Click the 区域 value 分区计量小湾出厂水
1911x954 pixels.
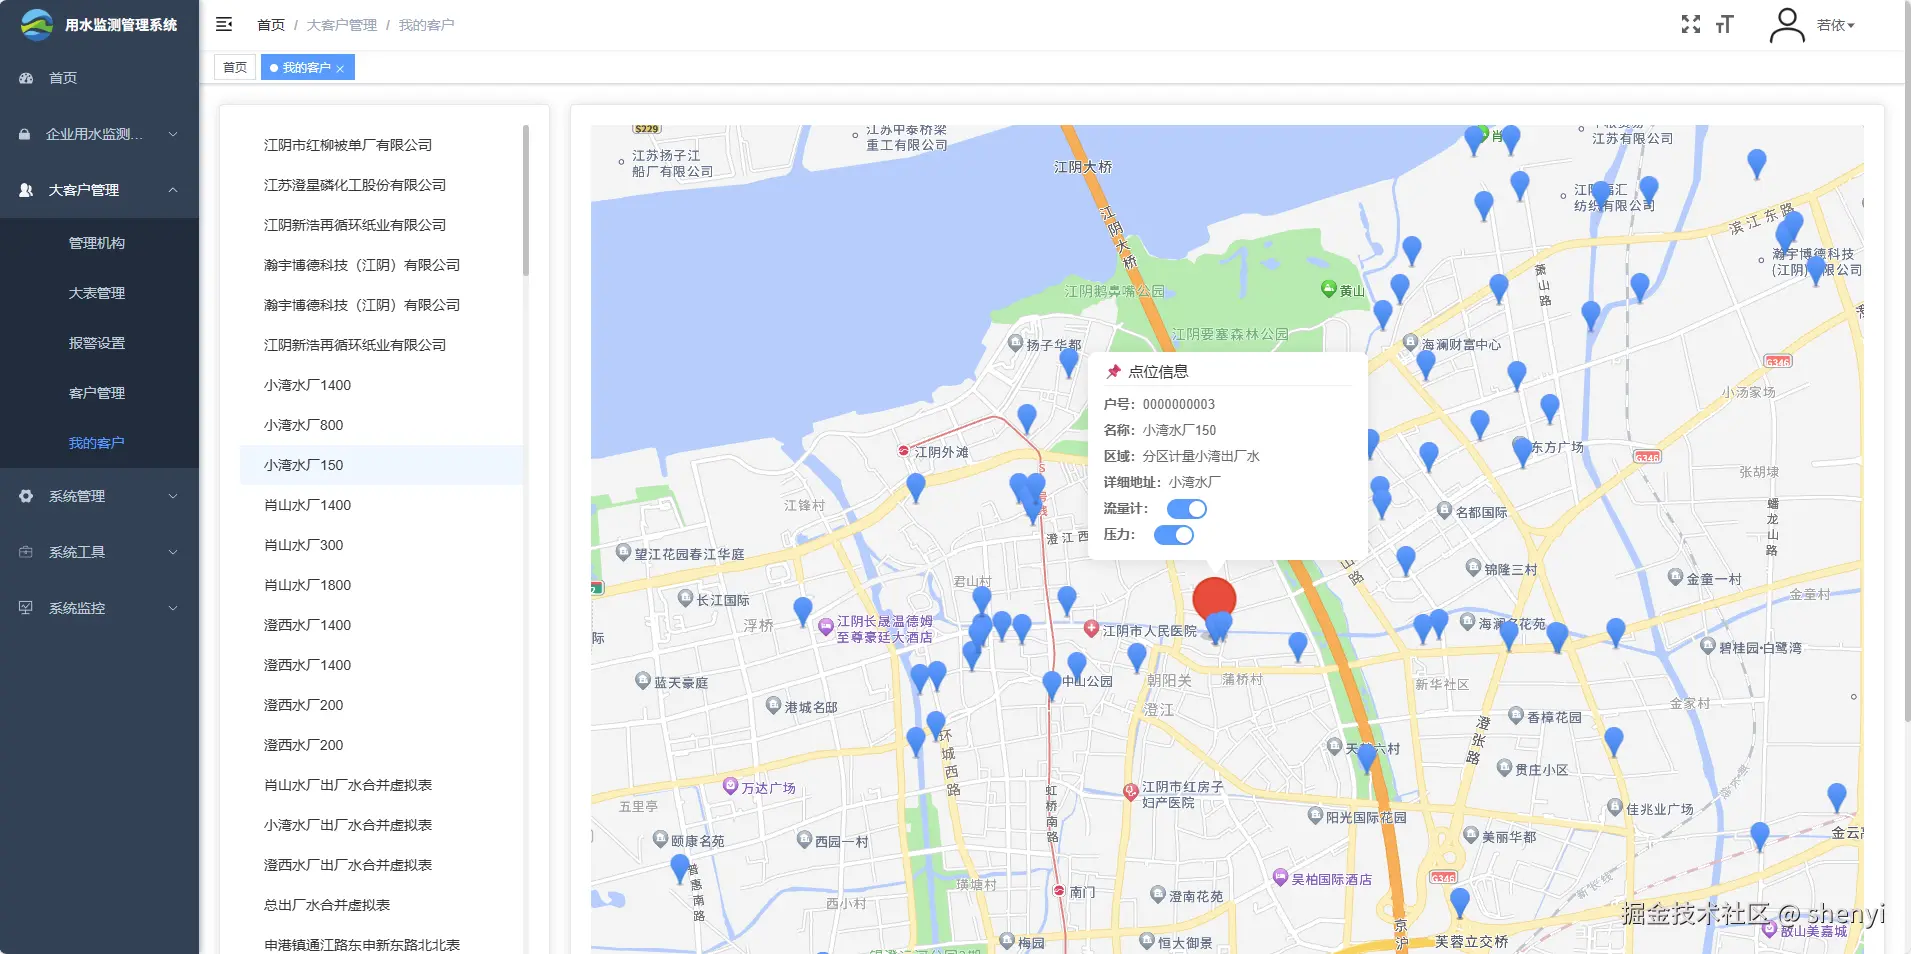1201,457
